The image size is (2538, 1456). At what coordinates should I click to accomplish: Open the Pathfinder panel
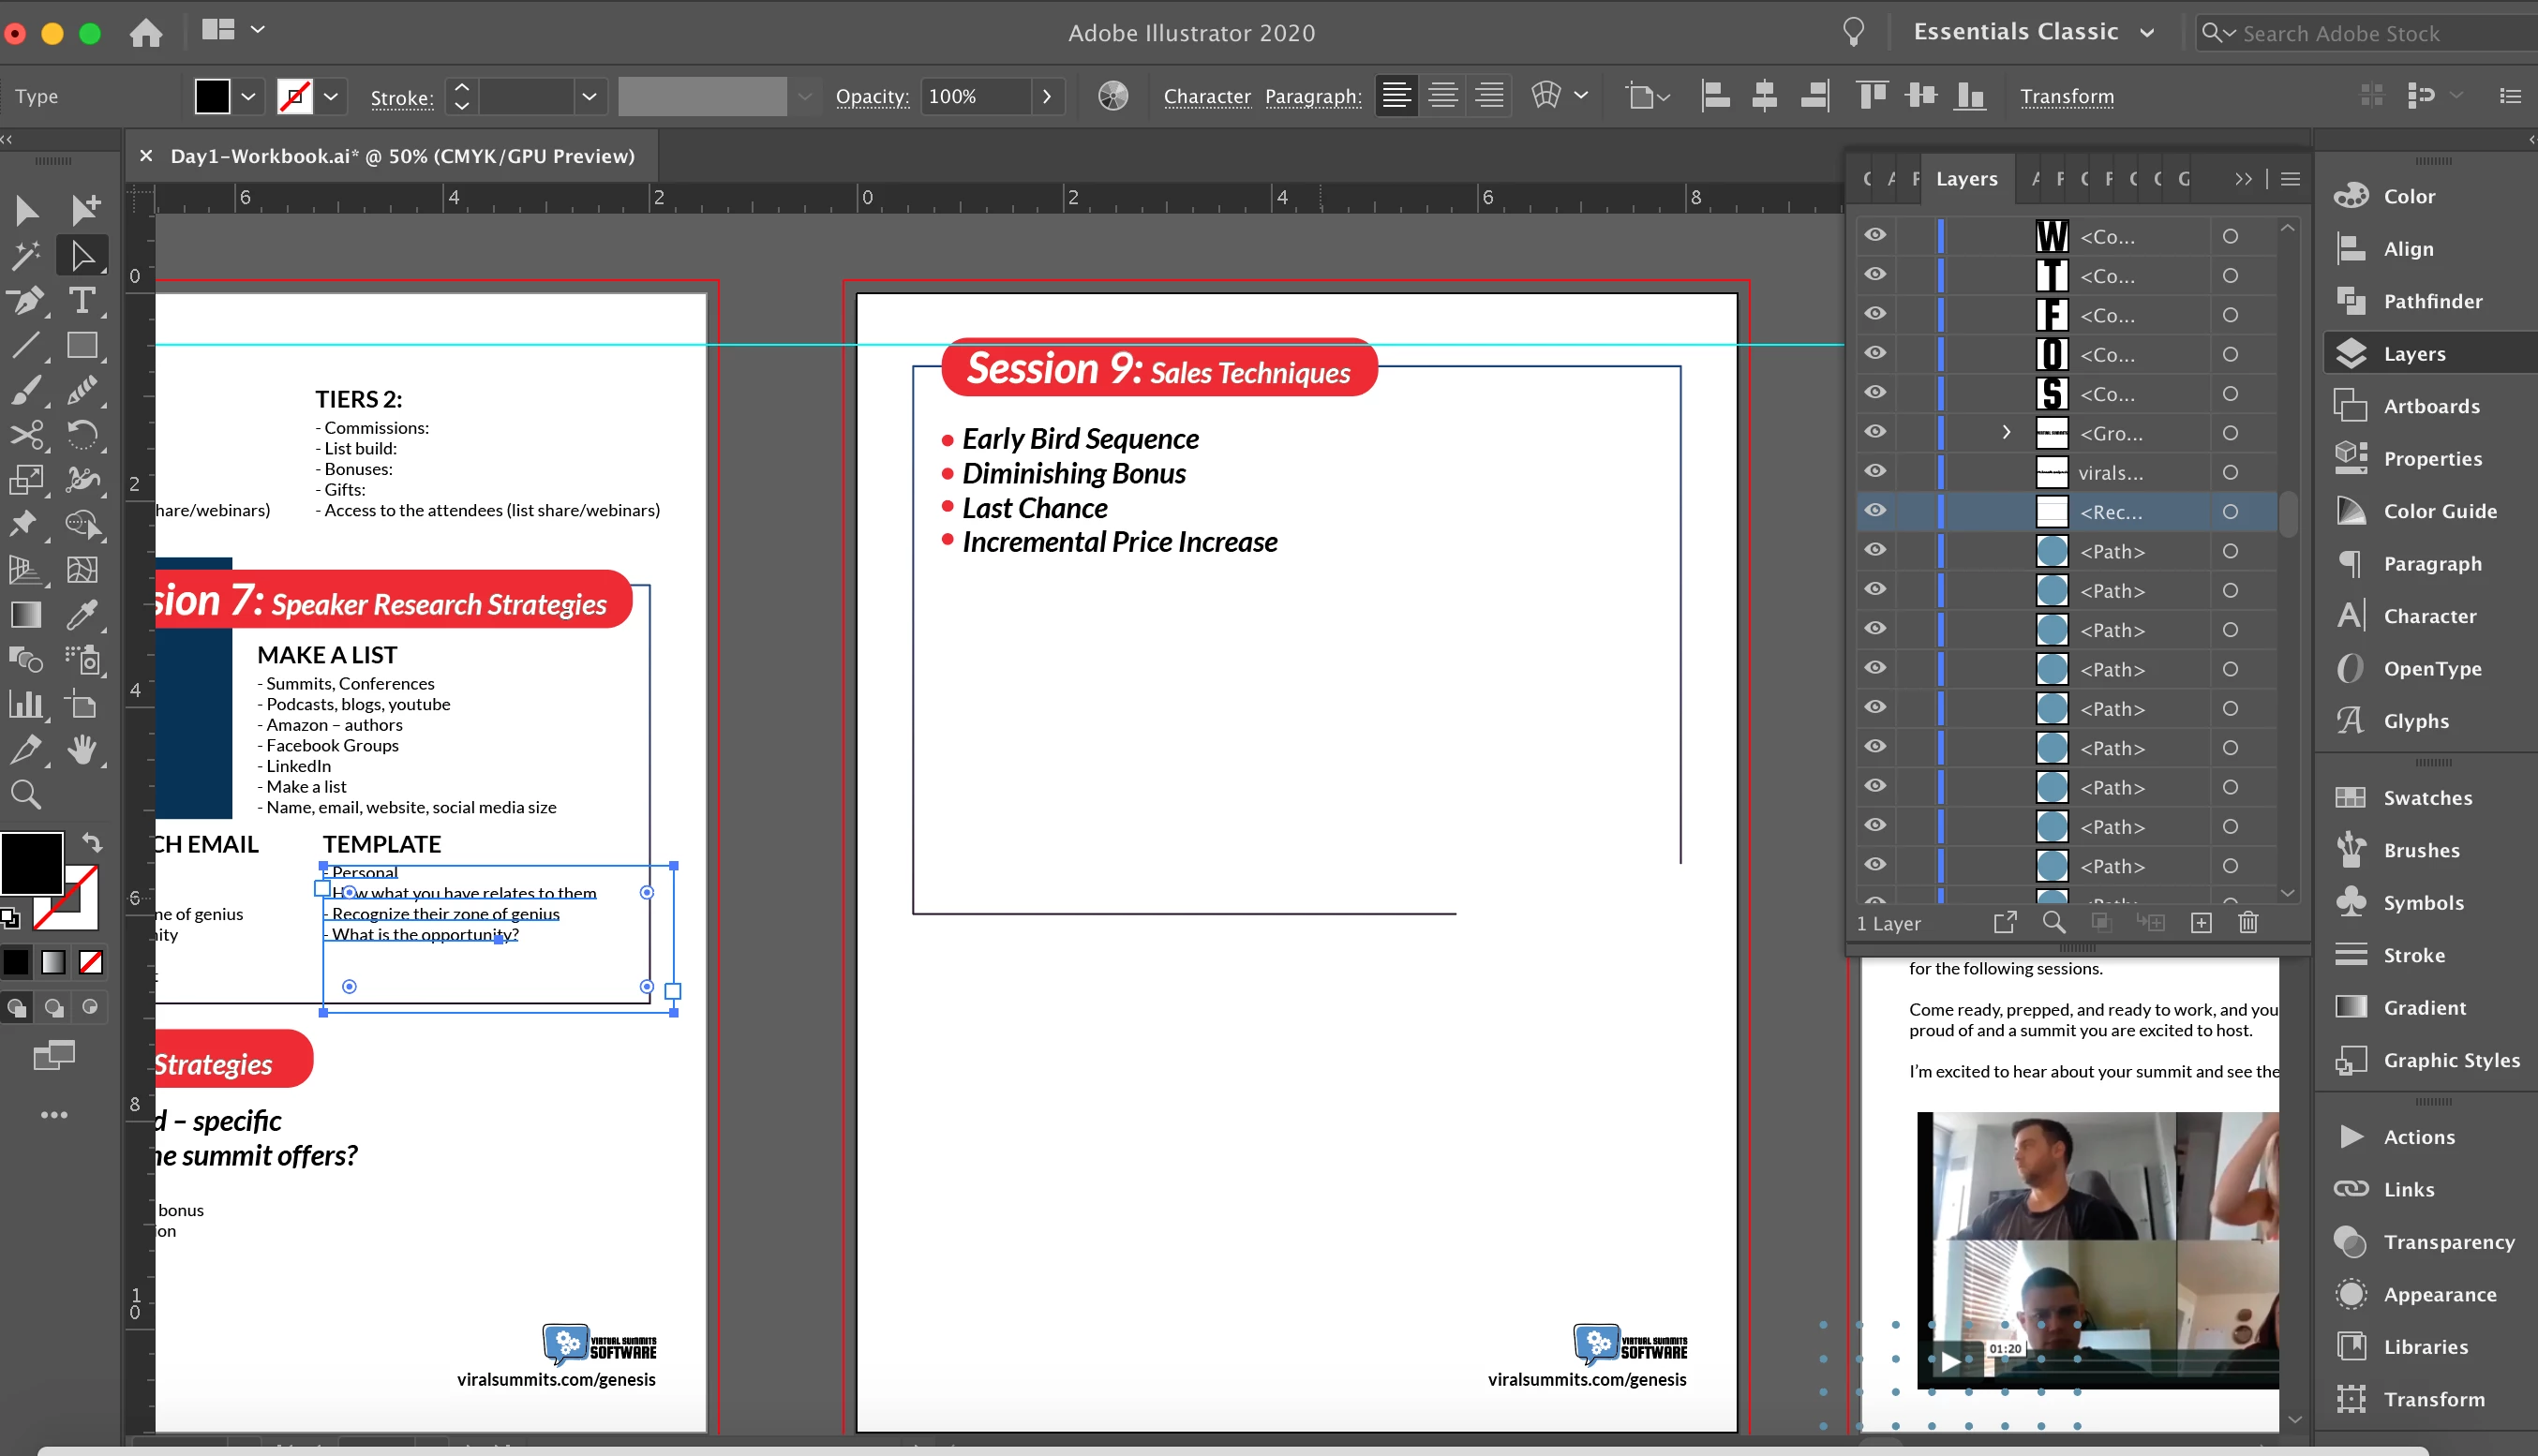(2432, 301)
